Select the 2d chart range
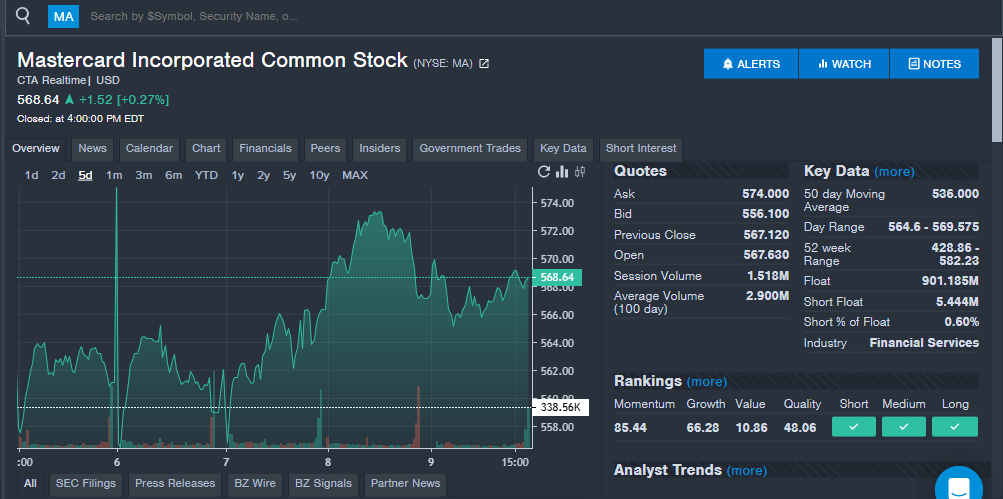The image size is (1003, 499). [58, 175]
